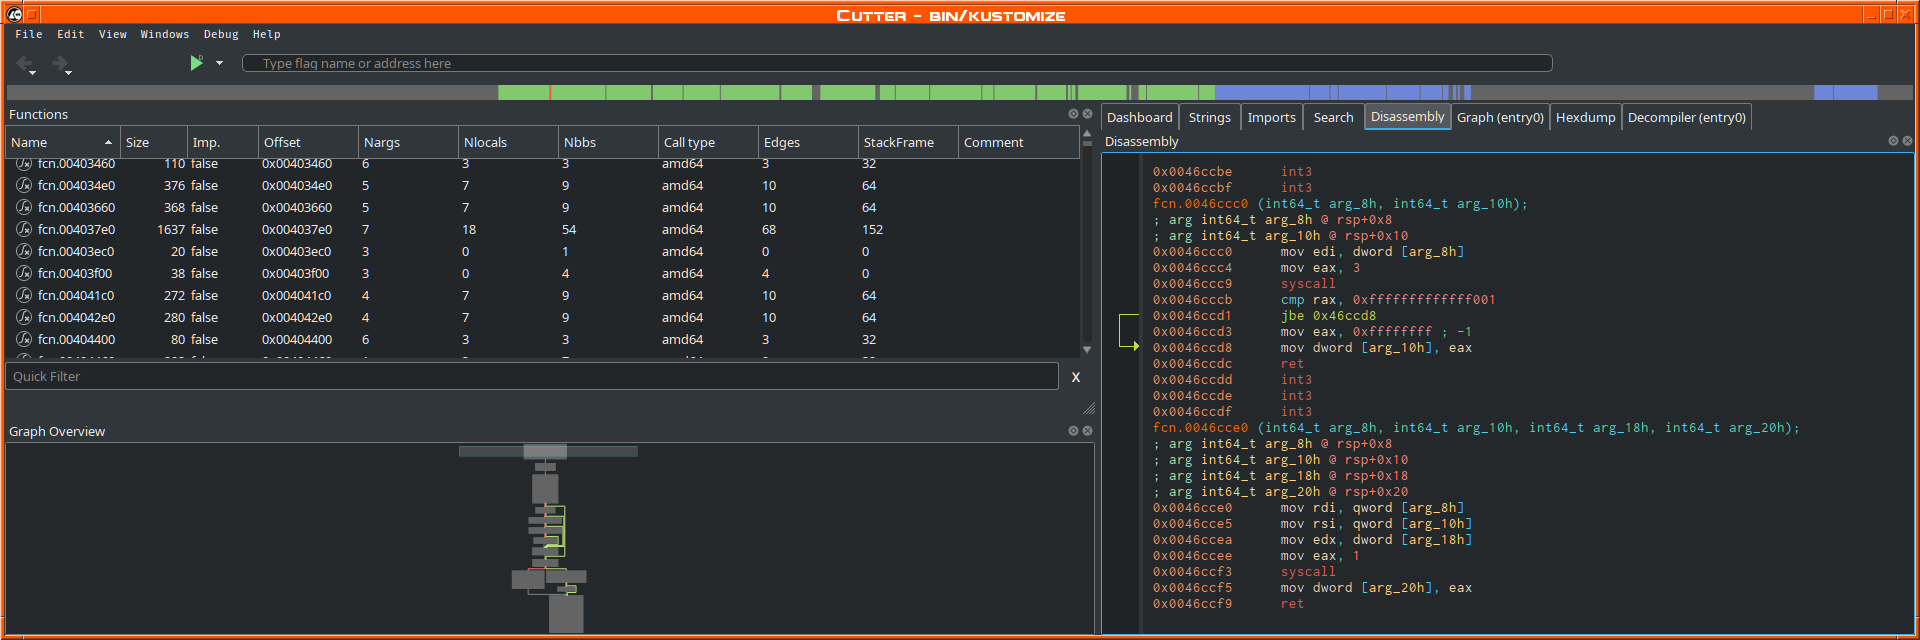This screenshot has width=1920, height=640.
Task: Float the Graph Overview panel
Action: point(1073,431)
